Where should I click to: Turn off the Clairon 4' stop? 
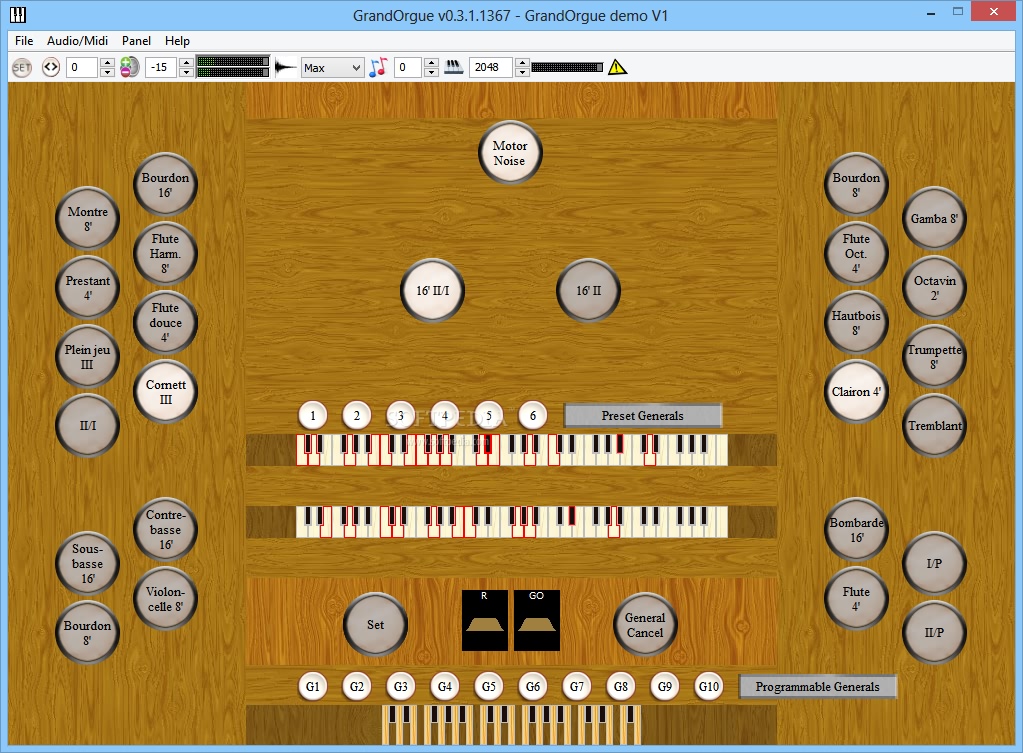coord(856,392)
